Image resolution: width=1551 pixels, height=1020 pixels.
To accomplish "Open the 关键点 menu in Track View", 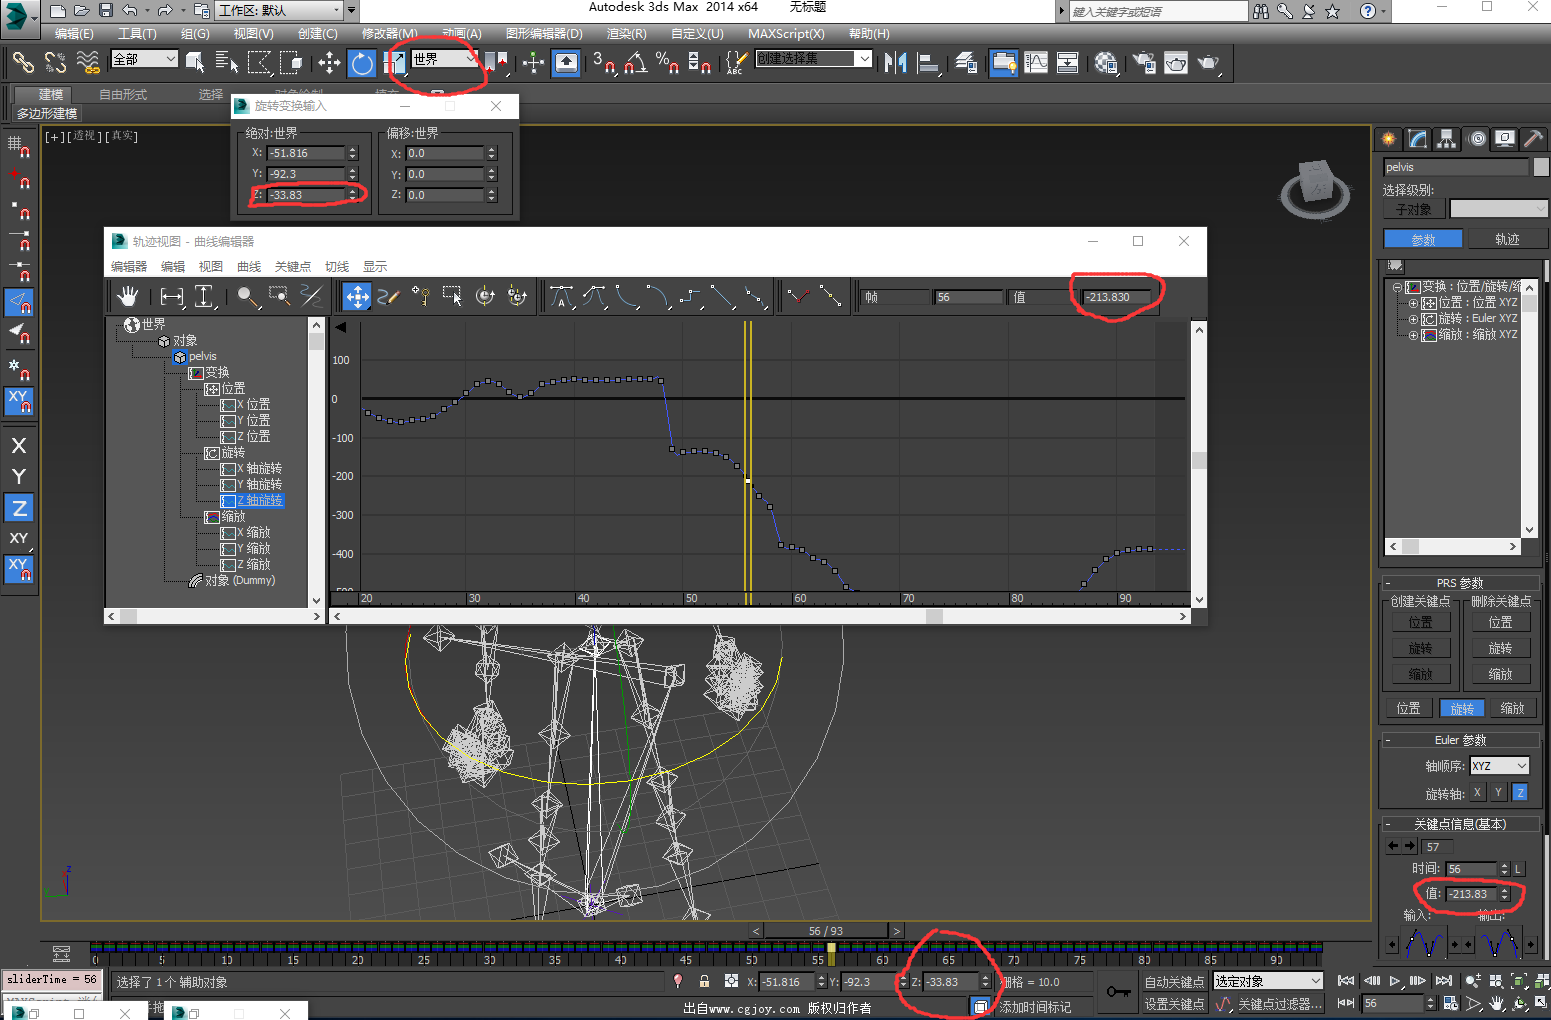I will [293, 266].
